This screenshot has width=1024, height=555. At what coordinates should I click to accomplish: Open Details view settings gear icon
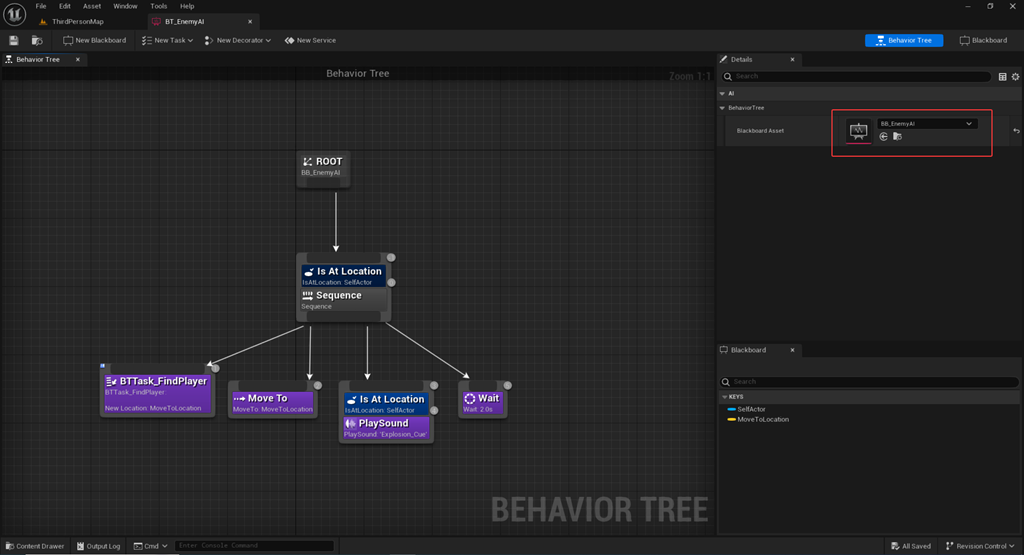(x=1016, y=77)
